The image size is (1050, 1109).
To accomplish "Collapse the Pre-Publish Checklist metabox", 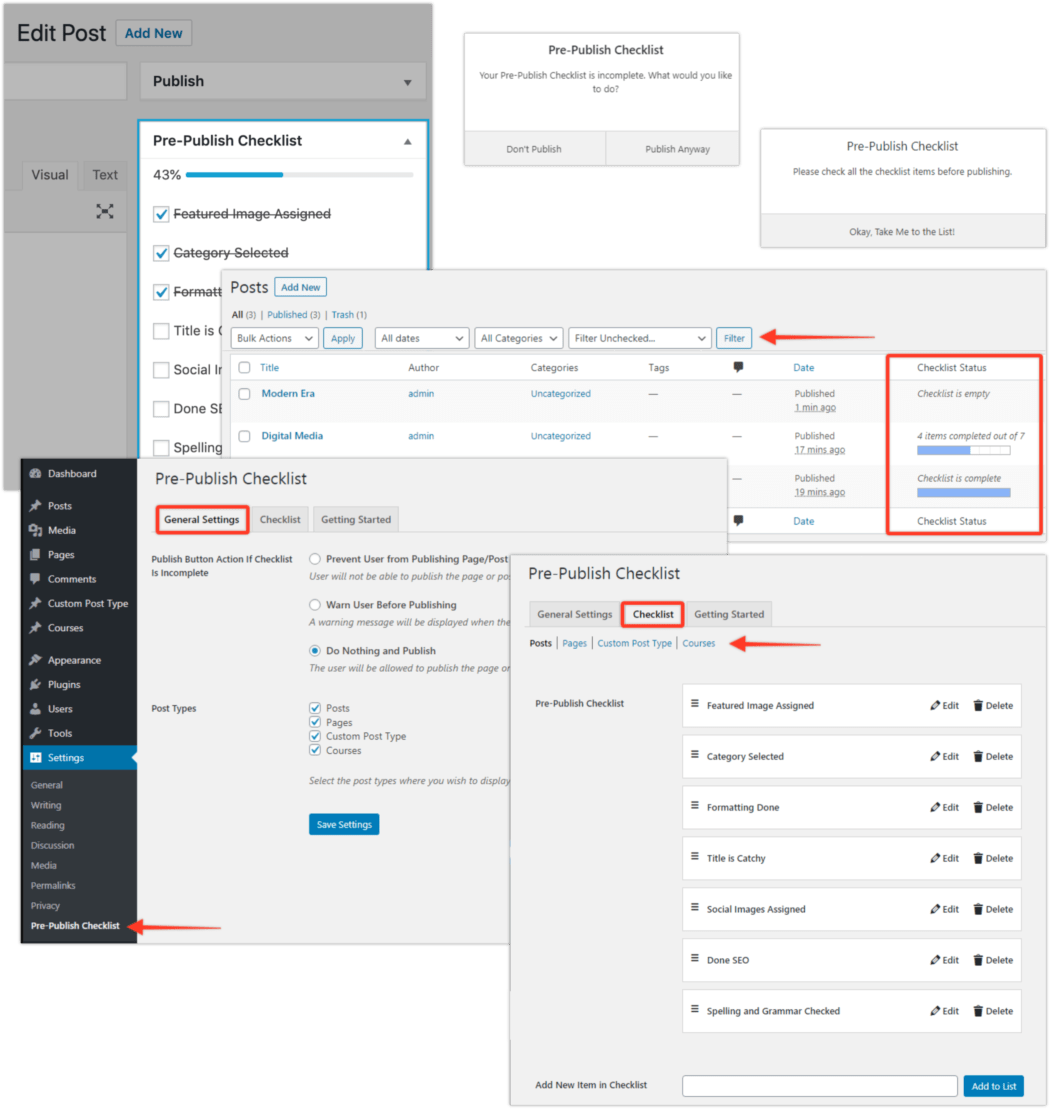I will tap(408, 141).
